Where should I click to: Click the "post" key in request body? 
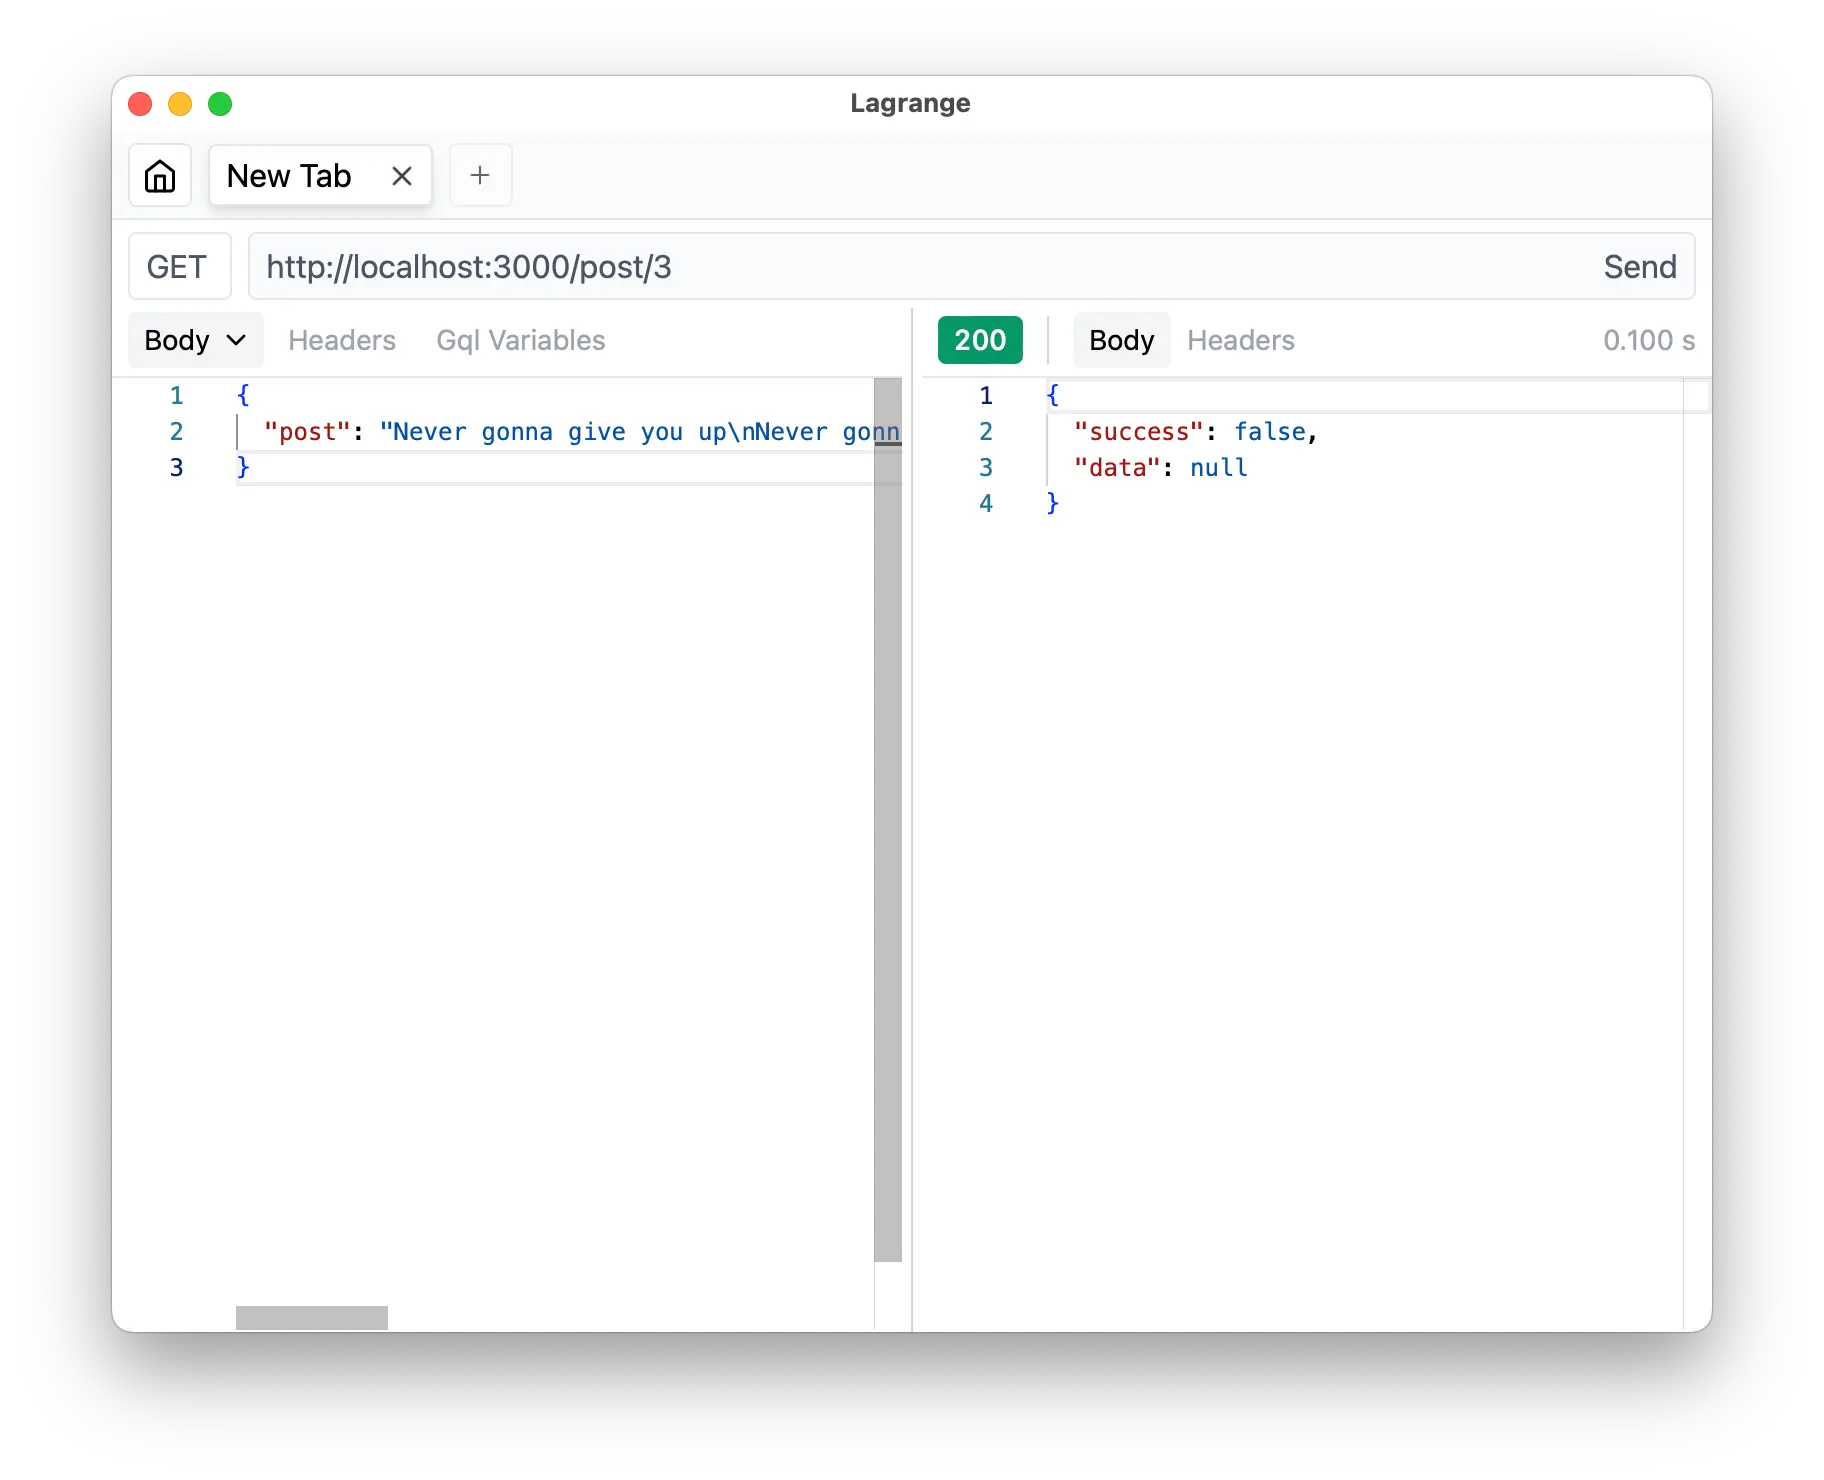click(x=307, y=432)
